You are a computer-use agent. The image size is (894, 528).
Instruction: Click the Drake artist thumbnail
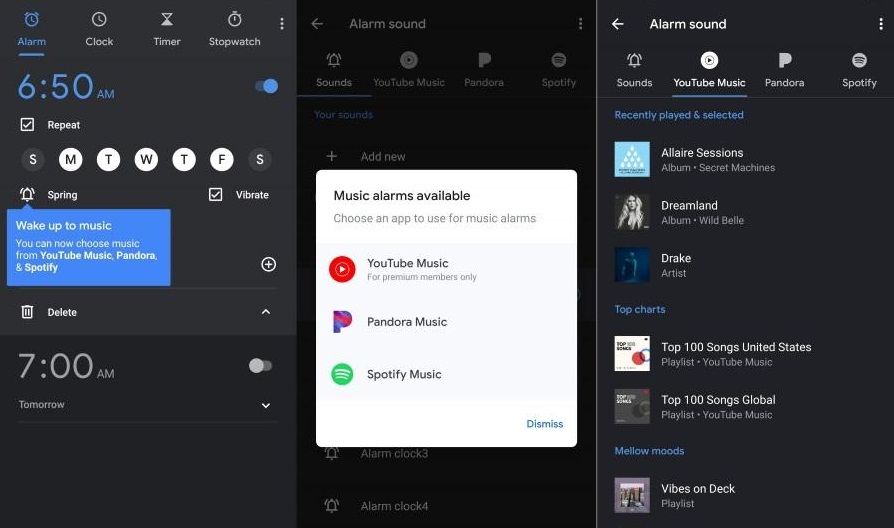coord(632,265)
